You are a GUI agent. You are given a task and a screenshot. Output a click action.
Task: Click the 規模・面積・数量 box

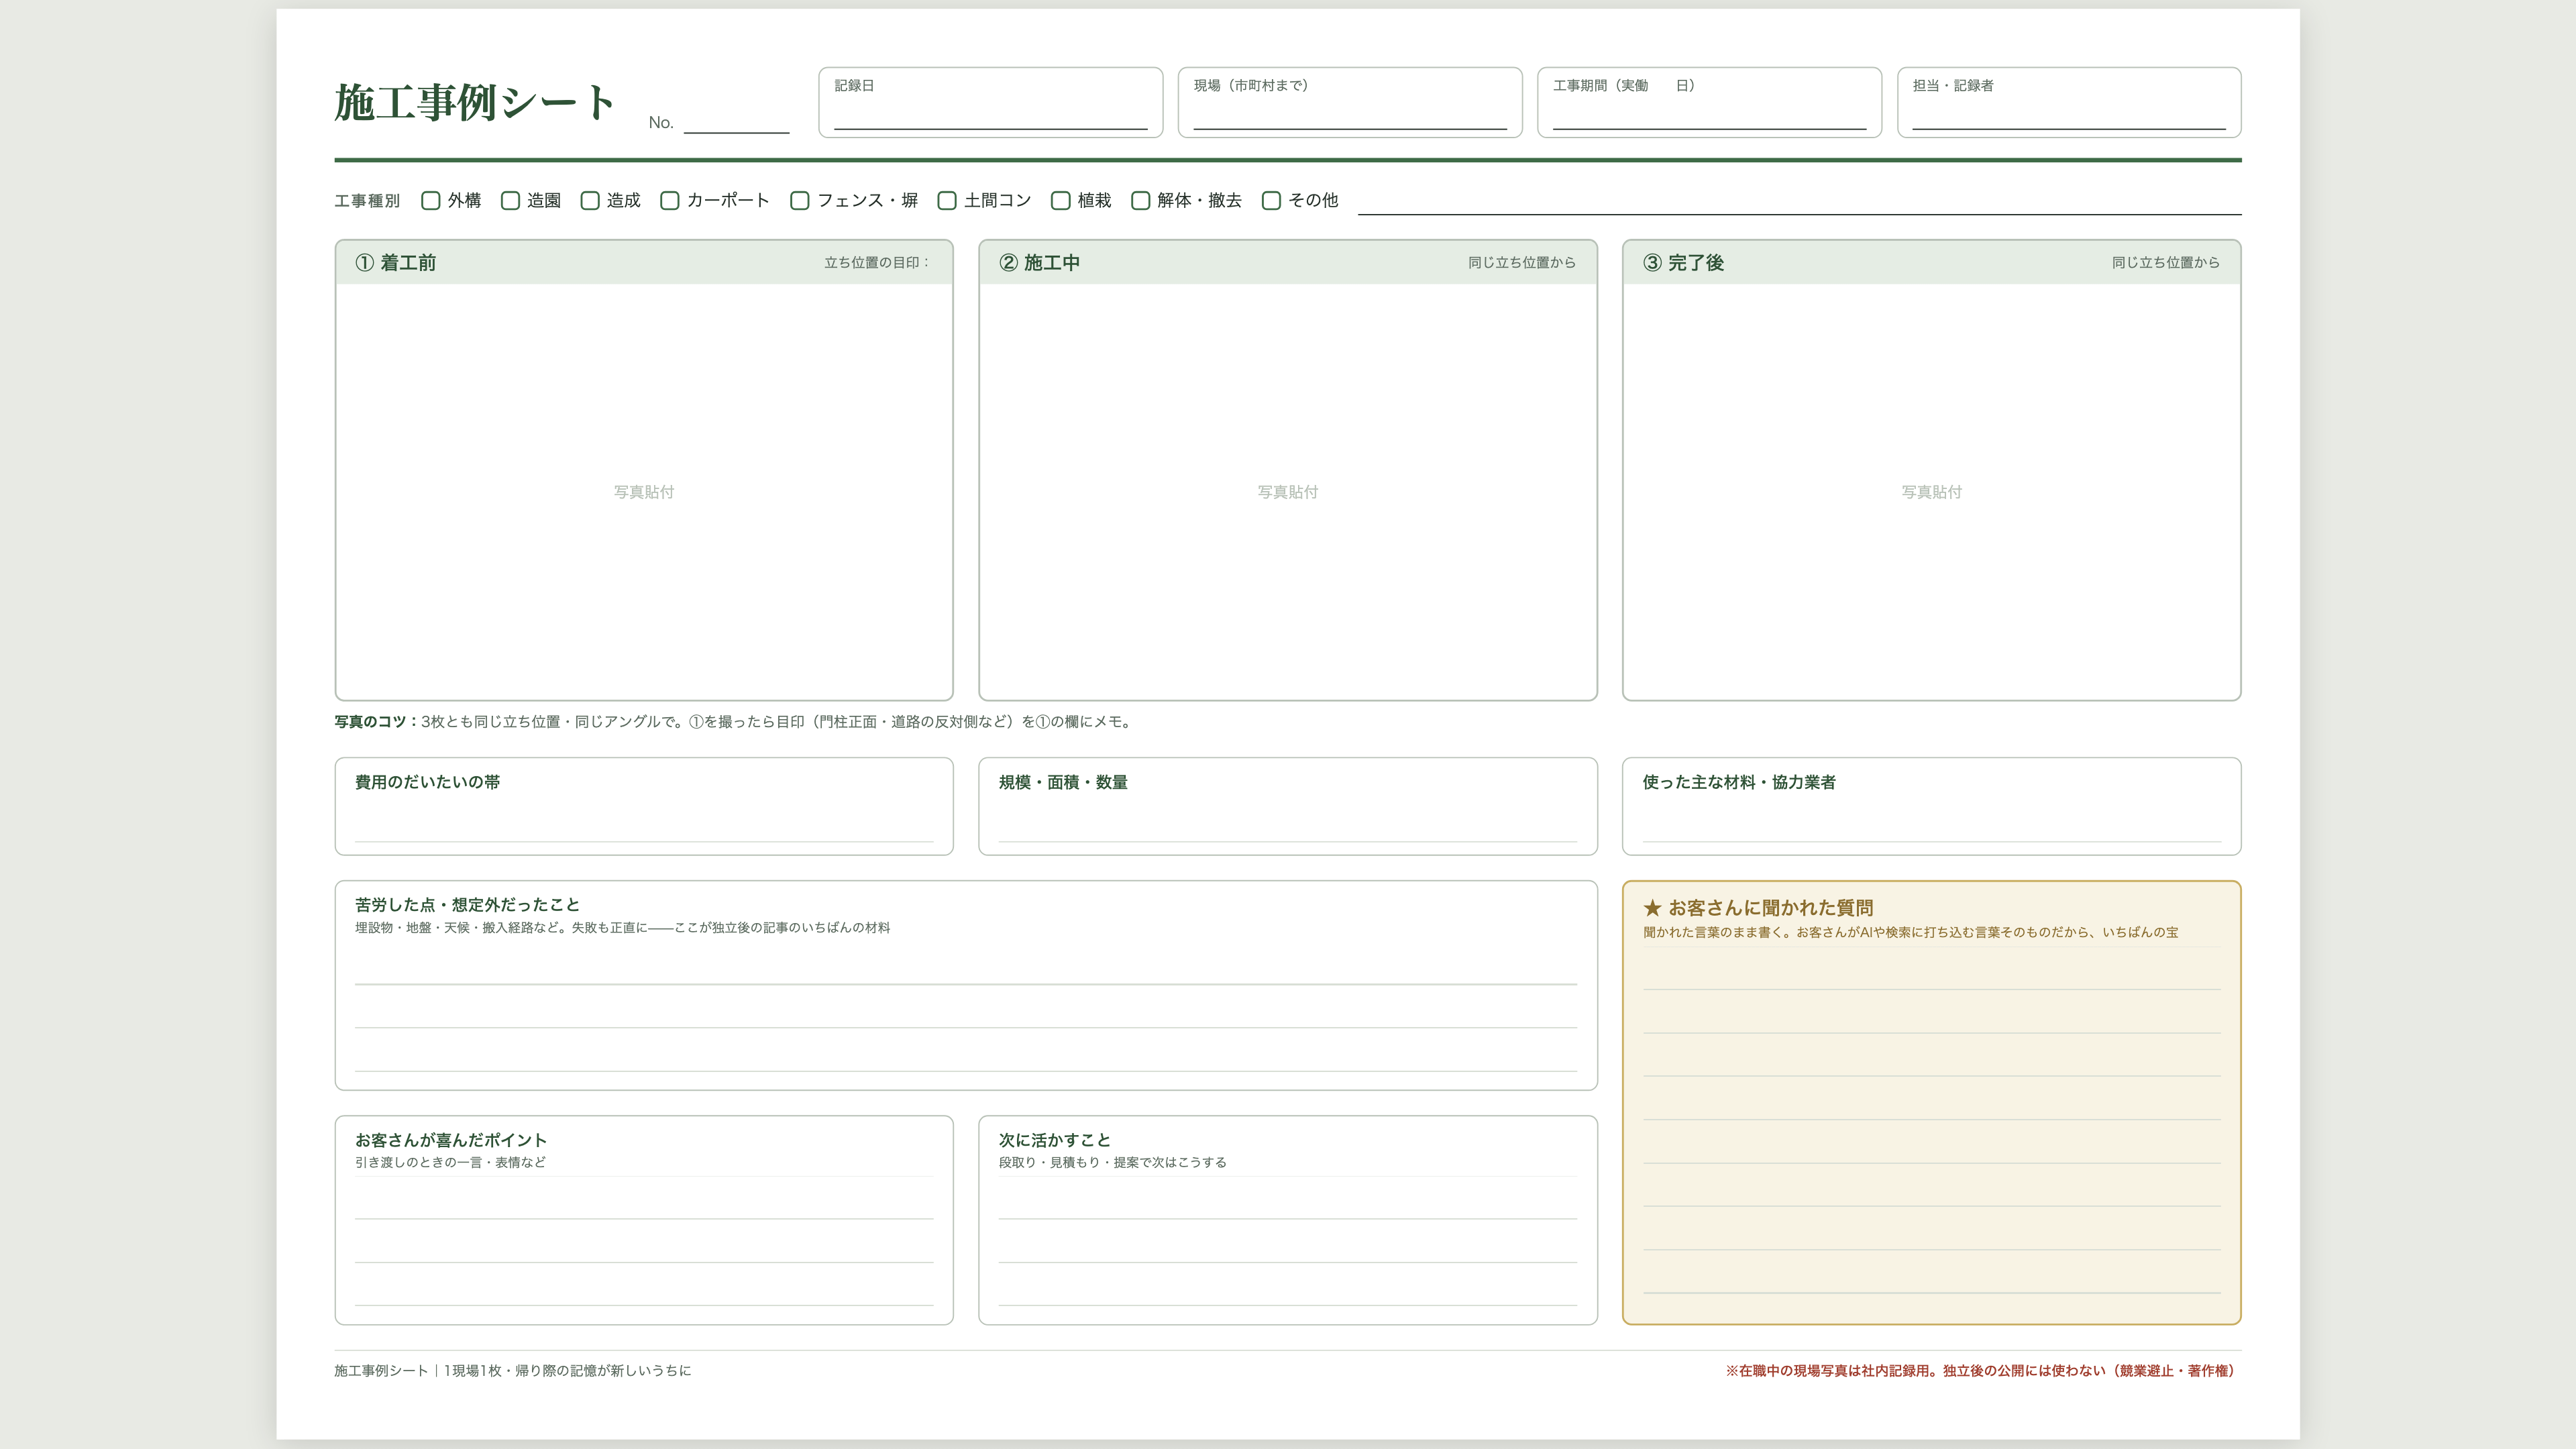click(1288, 807)
